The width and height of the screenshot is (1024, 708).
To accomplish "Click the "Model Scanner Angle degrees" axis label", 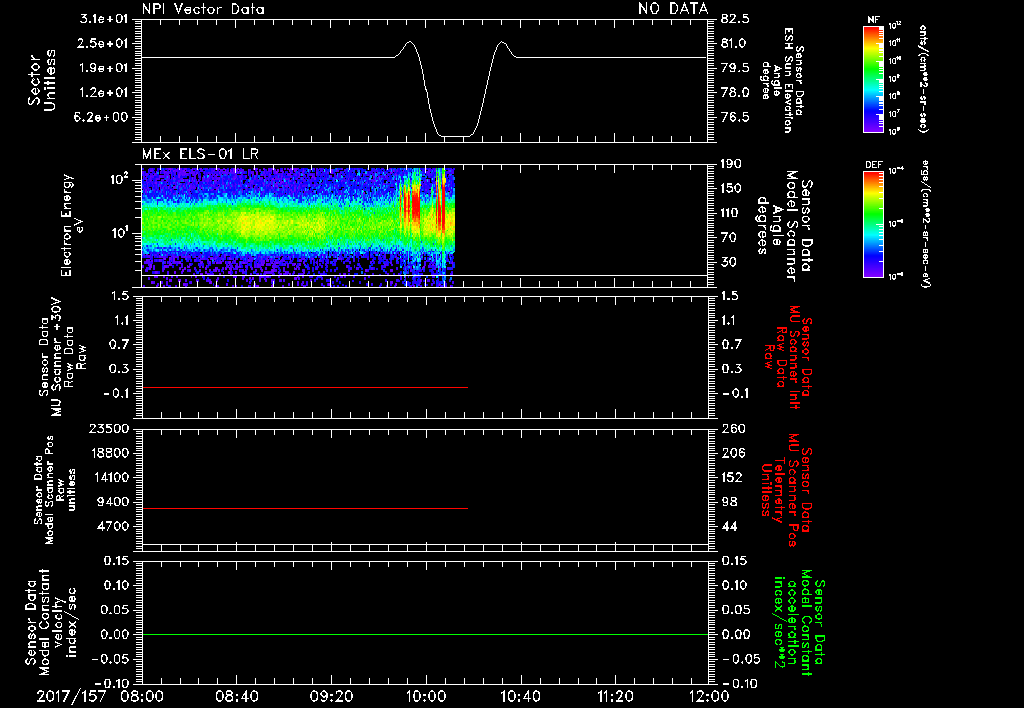I will [784, 226].
